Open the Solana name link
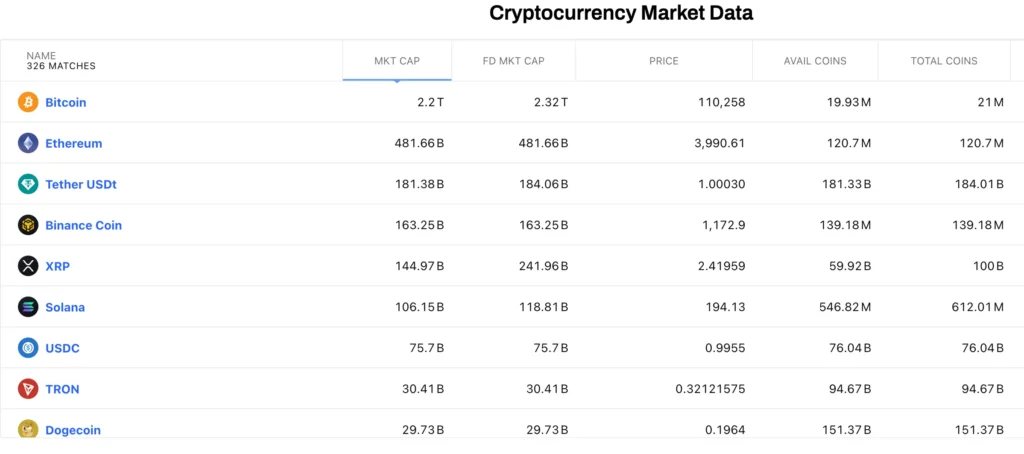The width and height of the screenshot is (1024, 454). point(65,307)
